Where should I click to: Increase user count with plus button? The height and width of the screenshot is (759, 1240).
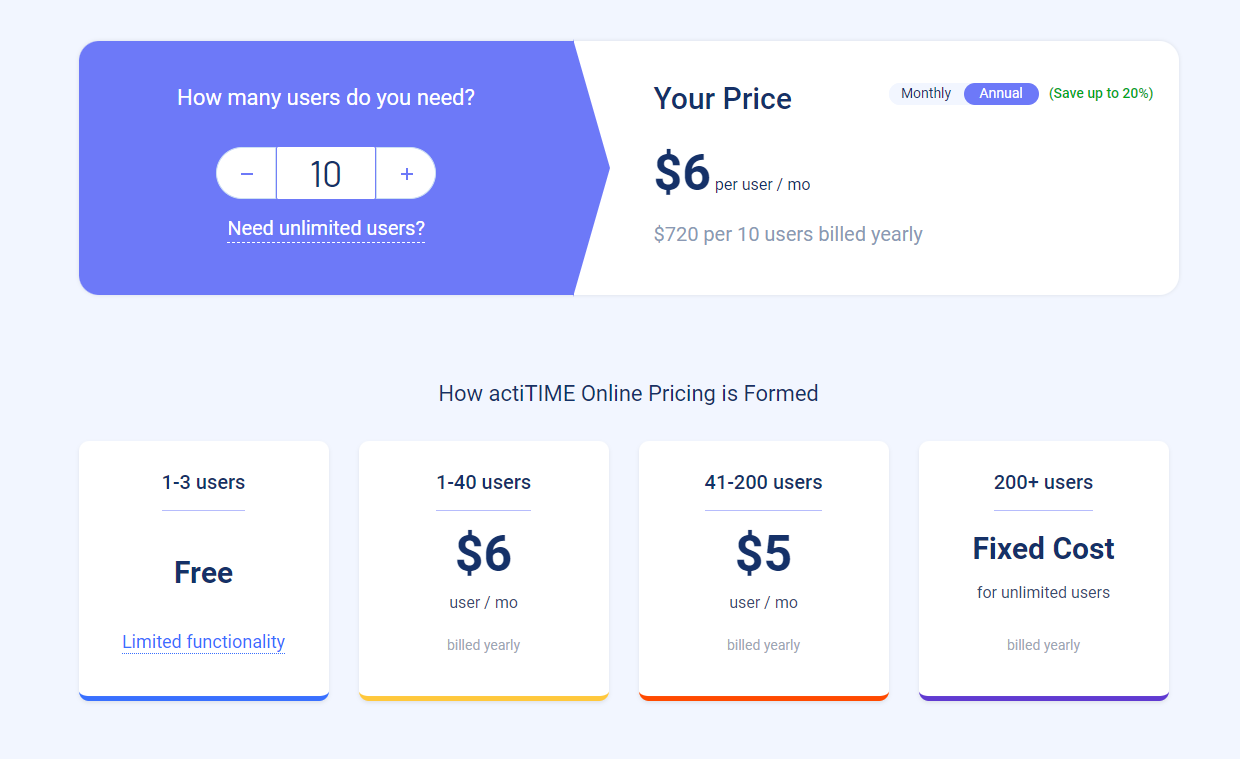[406, 174]
